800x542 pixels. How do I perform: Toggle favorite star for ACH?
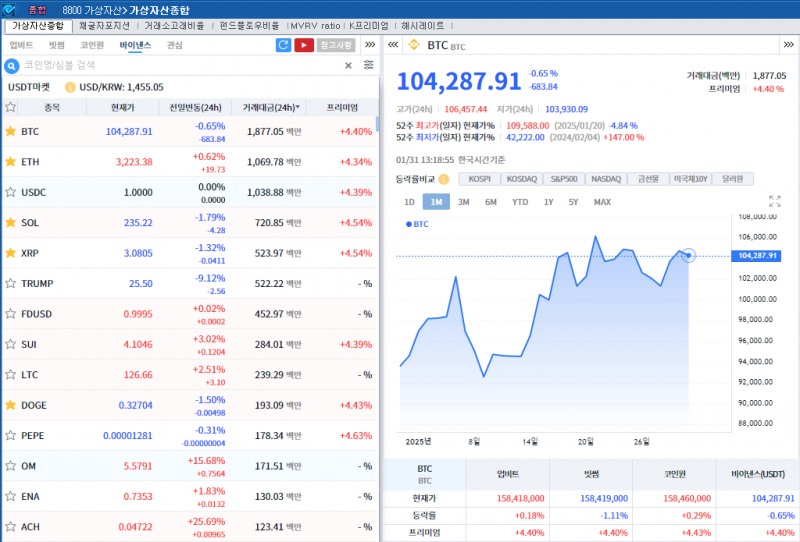pyautogui.click(x=10, y=526)
